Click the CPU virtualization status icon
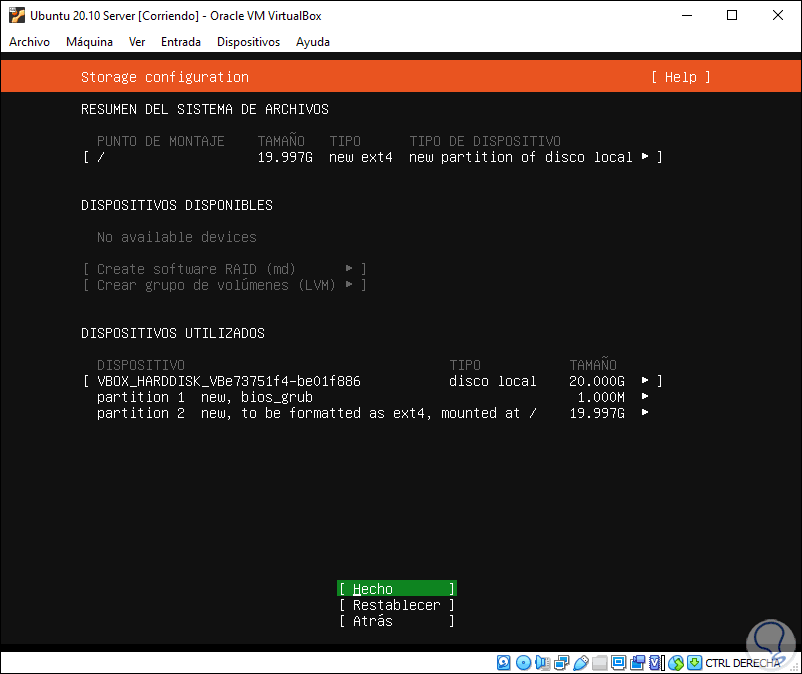Image resolution: width=802 pixels, height=674 pixels. coord(656,663)
